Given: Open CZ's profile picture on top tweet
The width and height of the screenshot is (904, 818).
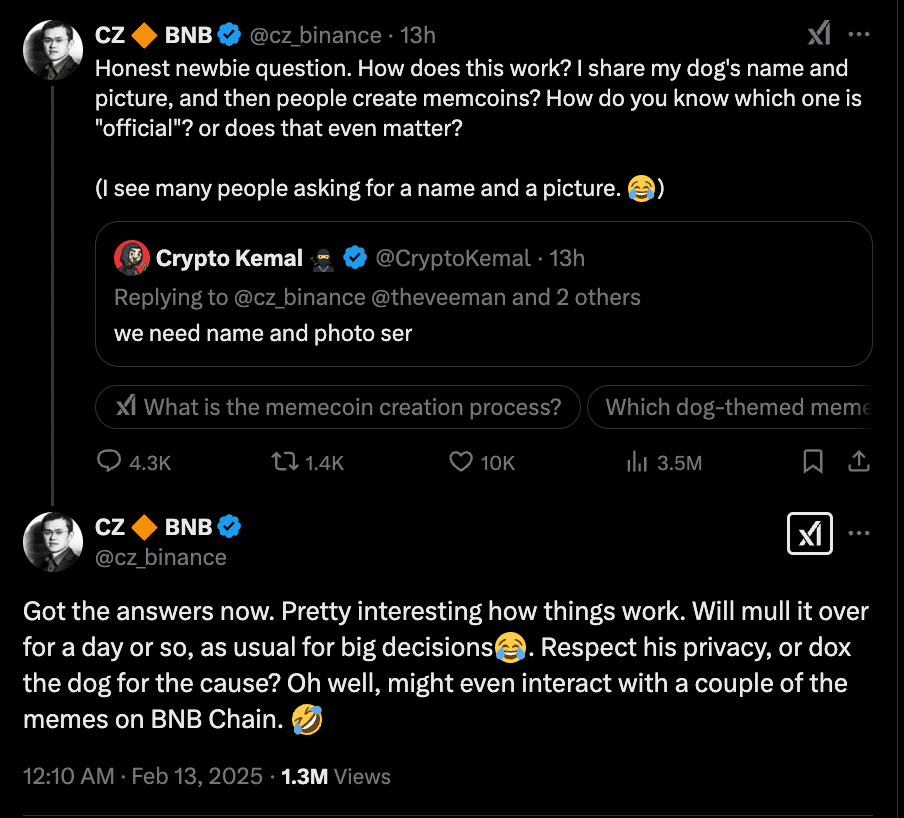Looking at the screenshot, I should coord(53,48).
